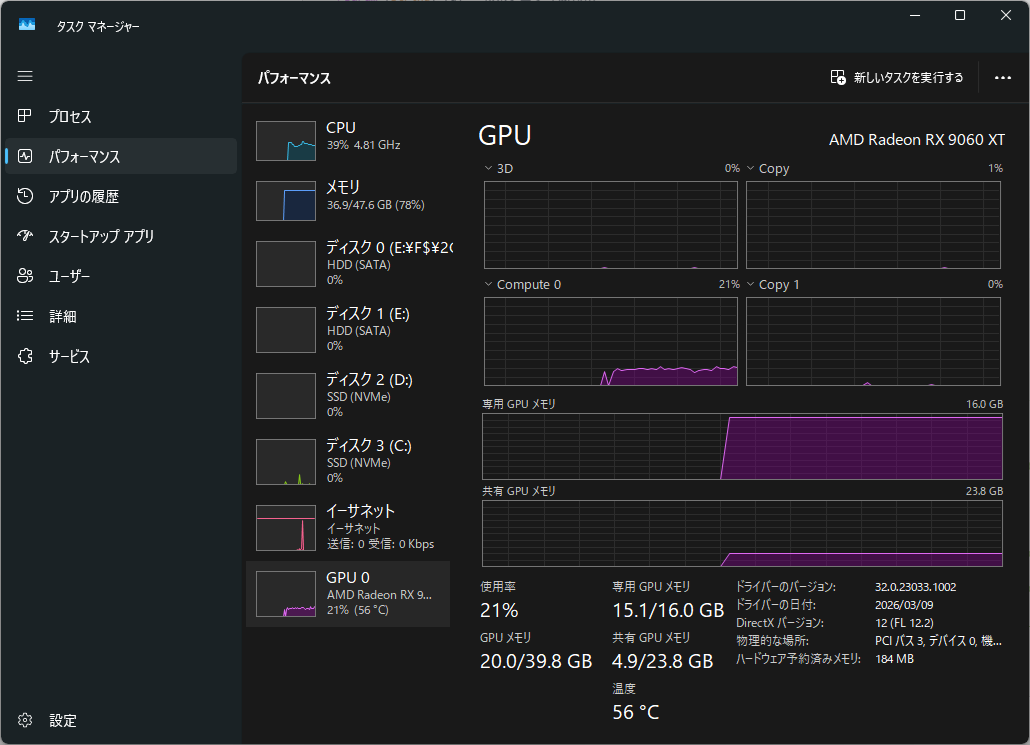The width and height of the screenshot is (1030, 745).
Task: Select the メモリ usage thumbnail
Action: pos(286,201)
